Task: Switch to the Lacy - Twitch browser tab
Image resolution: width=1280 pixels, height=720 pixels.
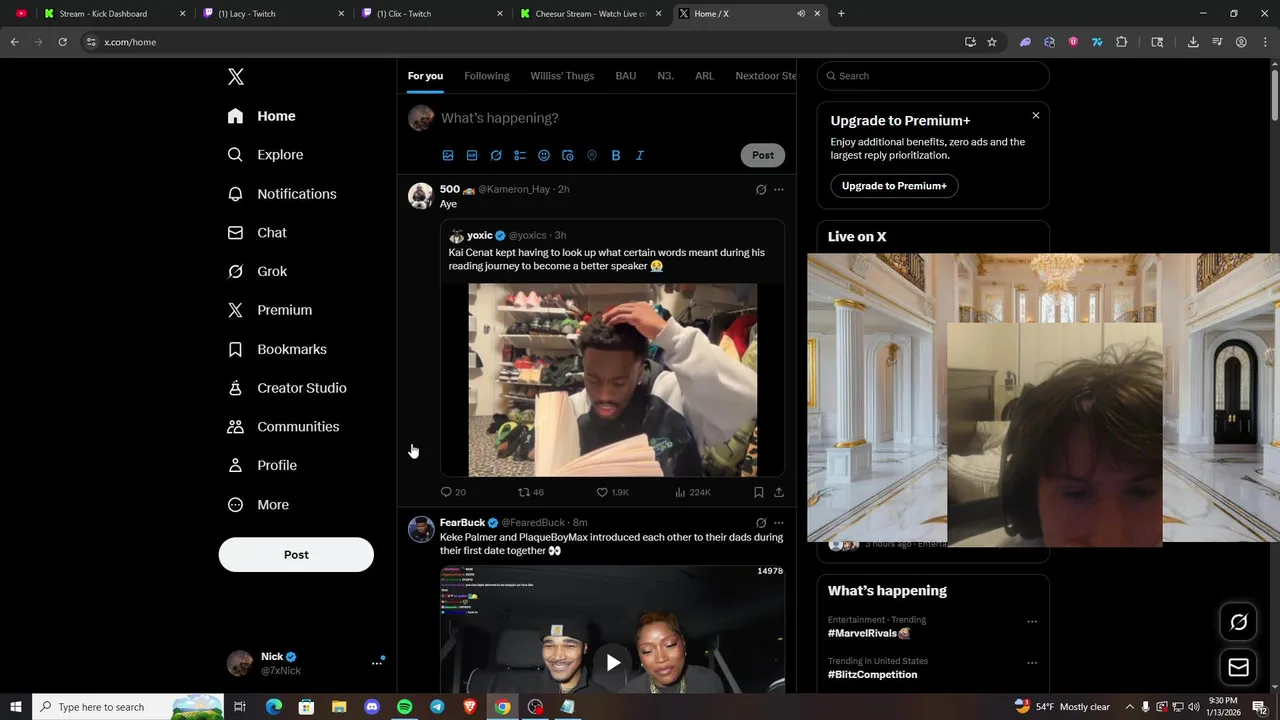Action: 273,14
